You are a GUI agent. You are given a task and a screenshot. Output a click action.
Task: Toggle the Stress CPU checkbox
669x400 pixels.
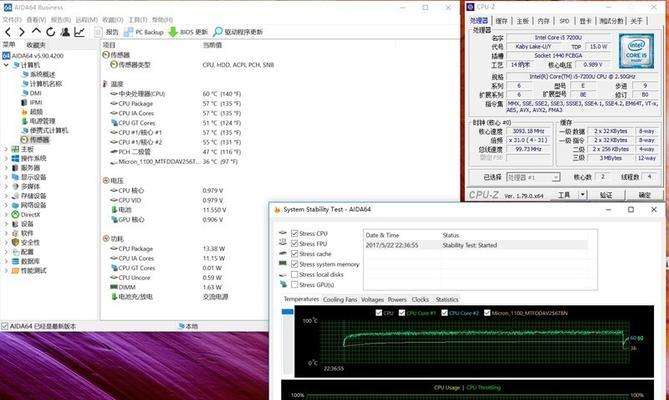click(x=294, y=233)
